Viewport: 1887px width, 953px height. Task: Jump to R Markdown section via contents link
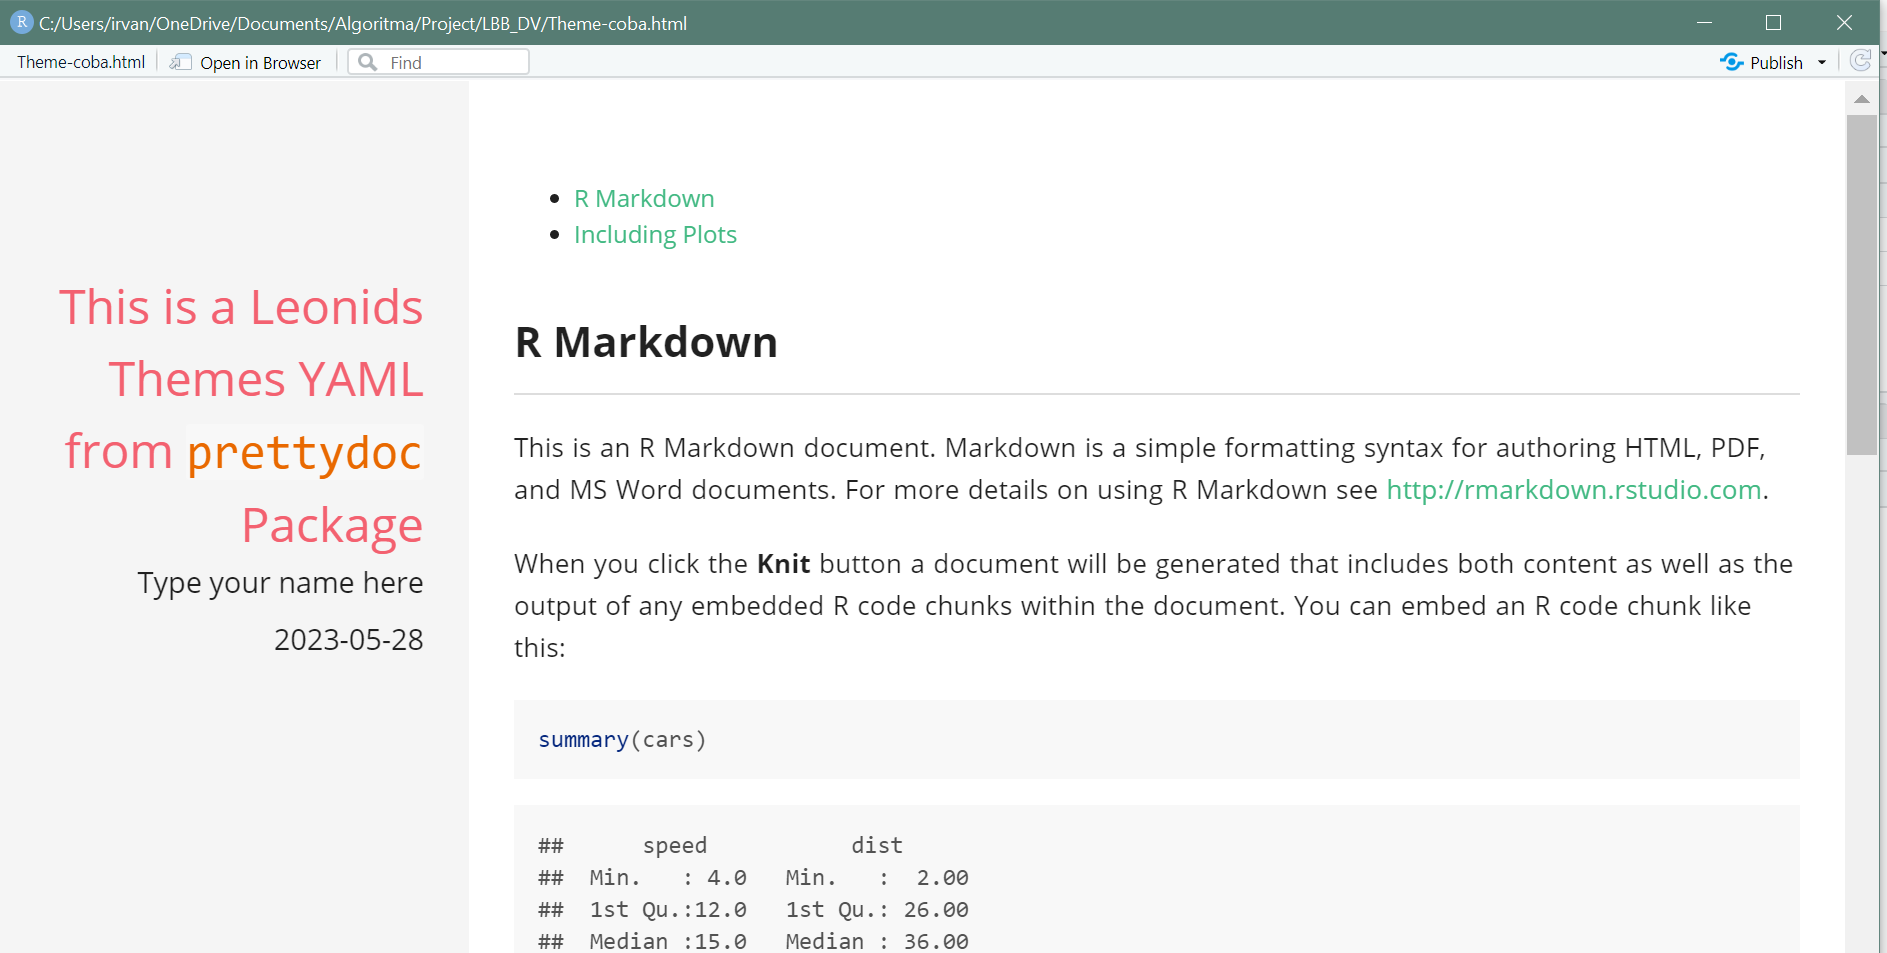(x=644, y=199)
